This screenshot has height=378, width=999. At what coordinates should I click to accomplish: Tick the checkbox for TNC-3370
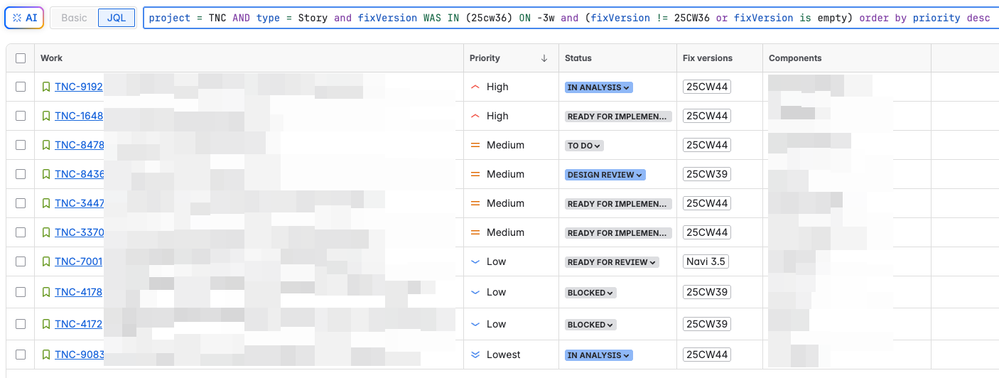[21, 233]
